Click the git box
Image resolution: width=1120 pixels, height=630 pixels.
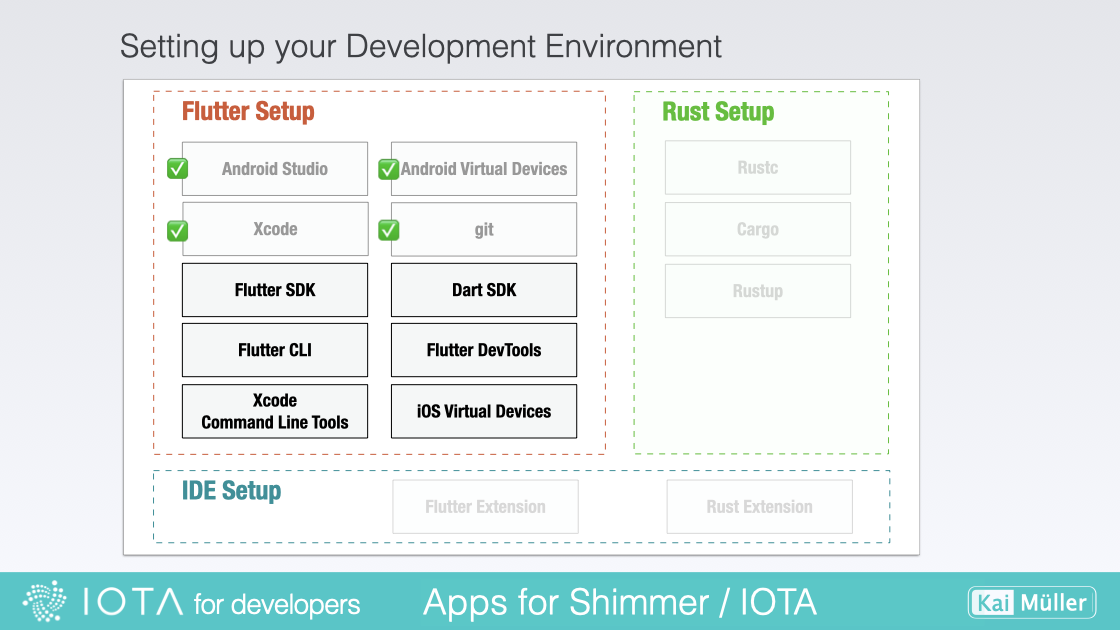(x=484, y=229)
